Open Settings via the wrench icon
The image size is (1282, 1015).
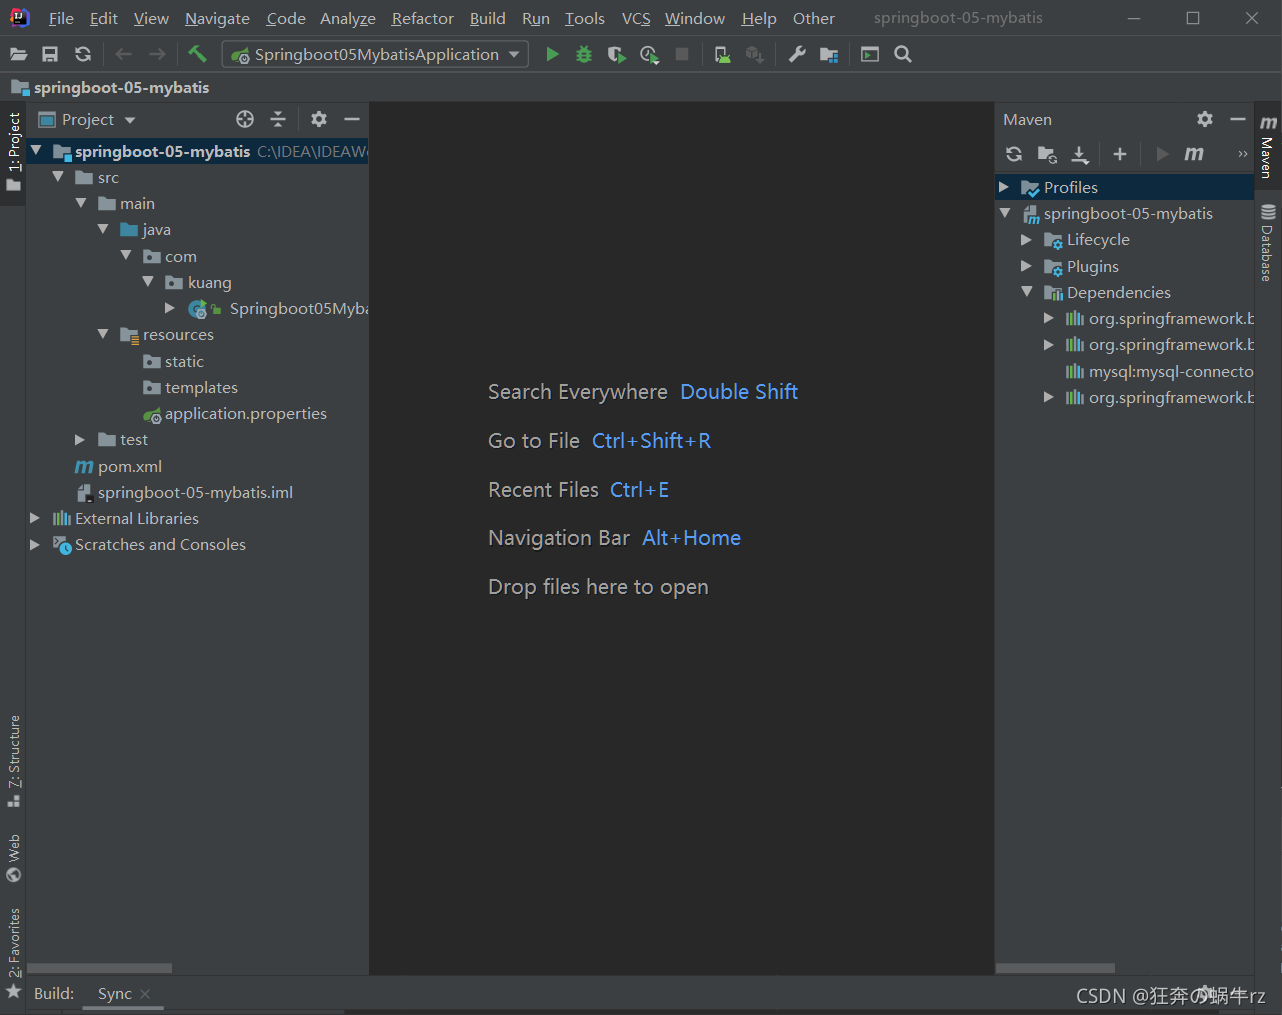point(797,54)
